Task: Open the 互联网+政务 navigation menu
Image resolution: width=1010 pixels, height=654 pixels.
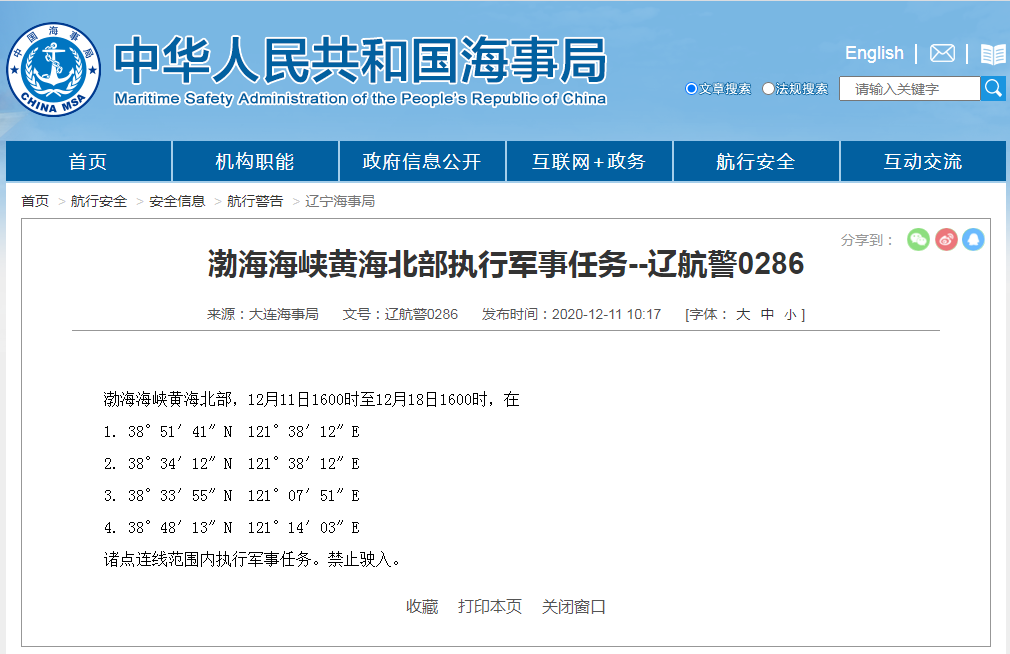Action: coord(589,161)
